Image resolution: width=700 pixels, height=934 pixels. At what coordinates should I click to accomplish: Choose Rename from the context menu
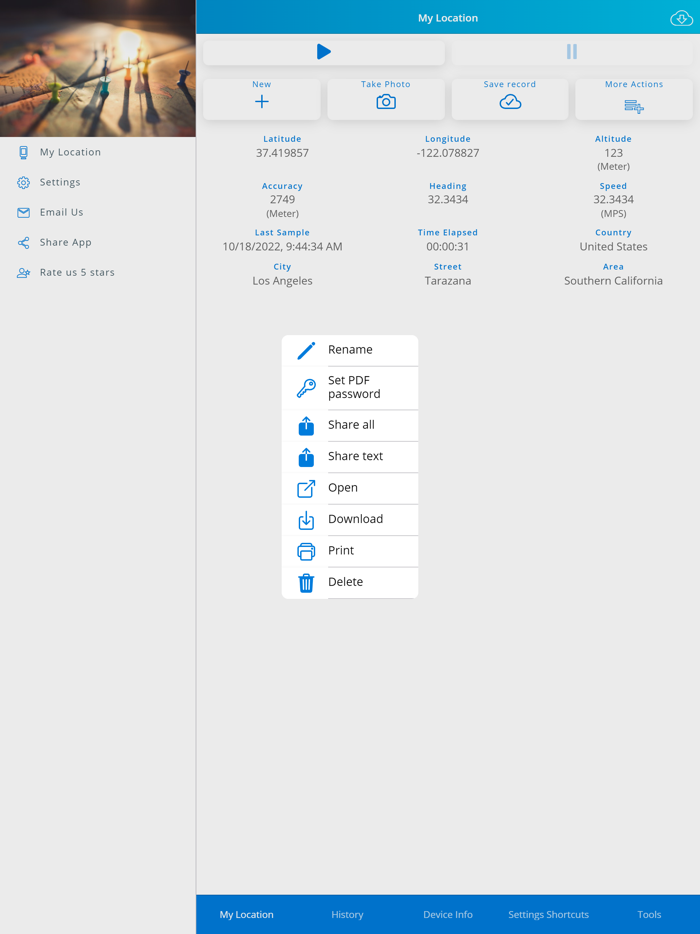point(350,350)
